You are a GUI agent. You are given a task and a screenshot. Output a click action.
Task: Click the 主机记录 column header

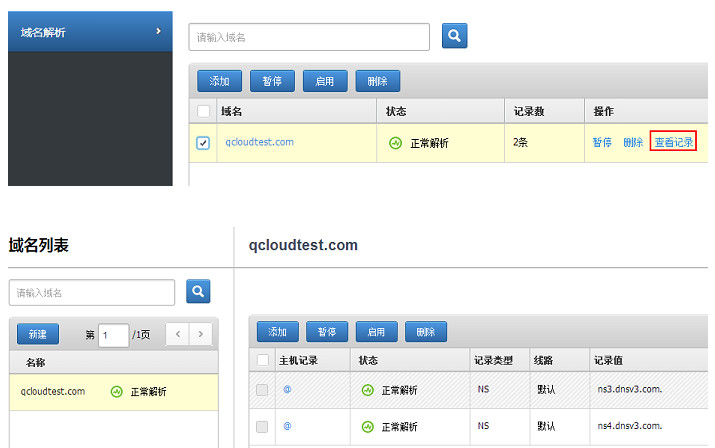(298, 360)
